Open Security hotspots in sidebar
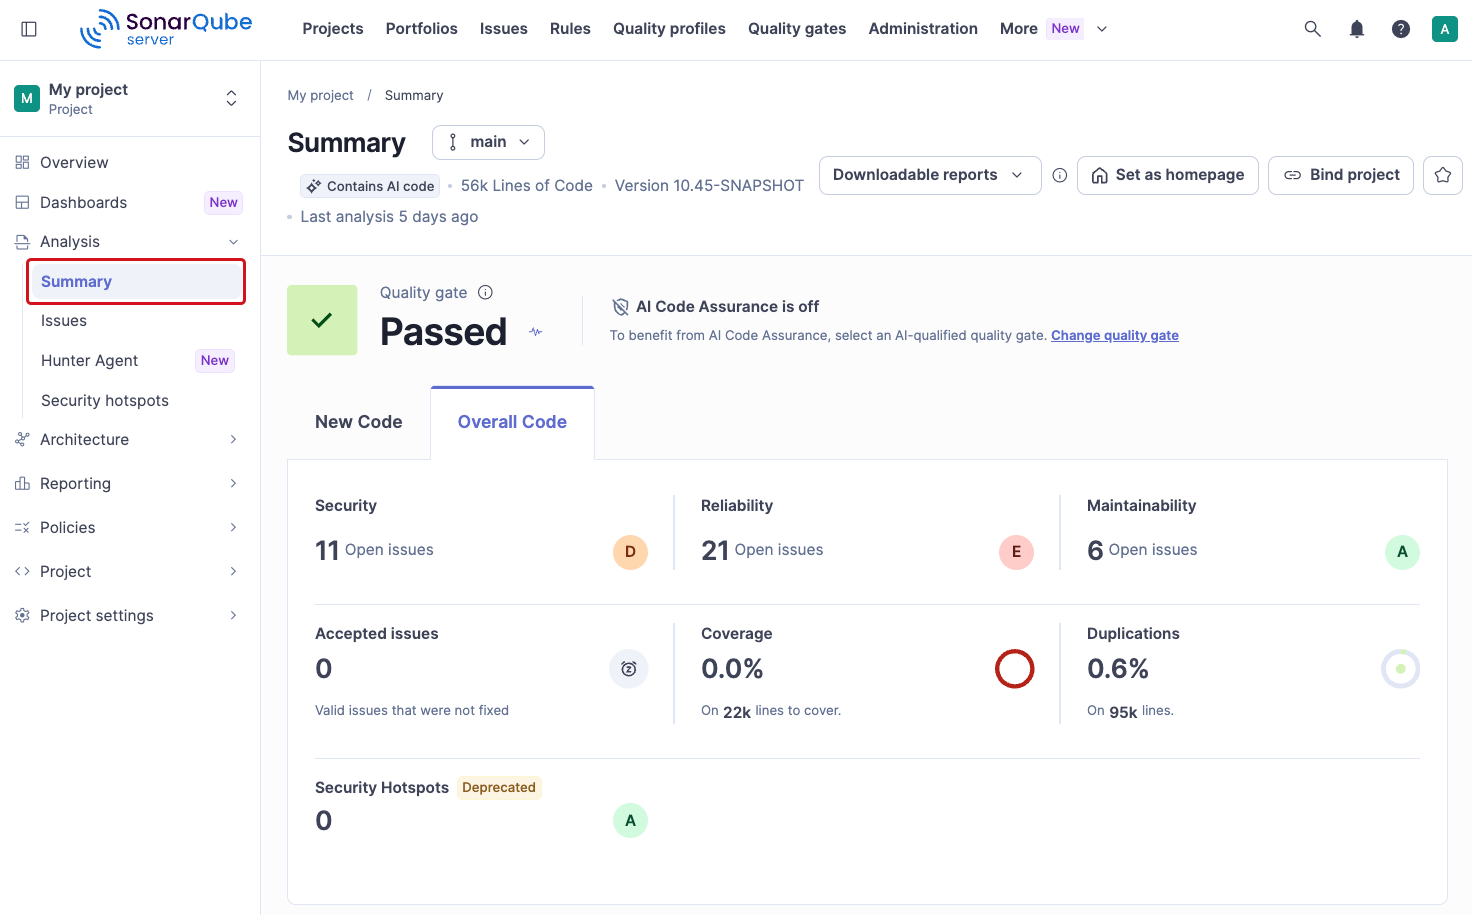Image resolution: width=1472 pixels, height=915 pixels. [136, 401]
